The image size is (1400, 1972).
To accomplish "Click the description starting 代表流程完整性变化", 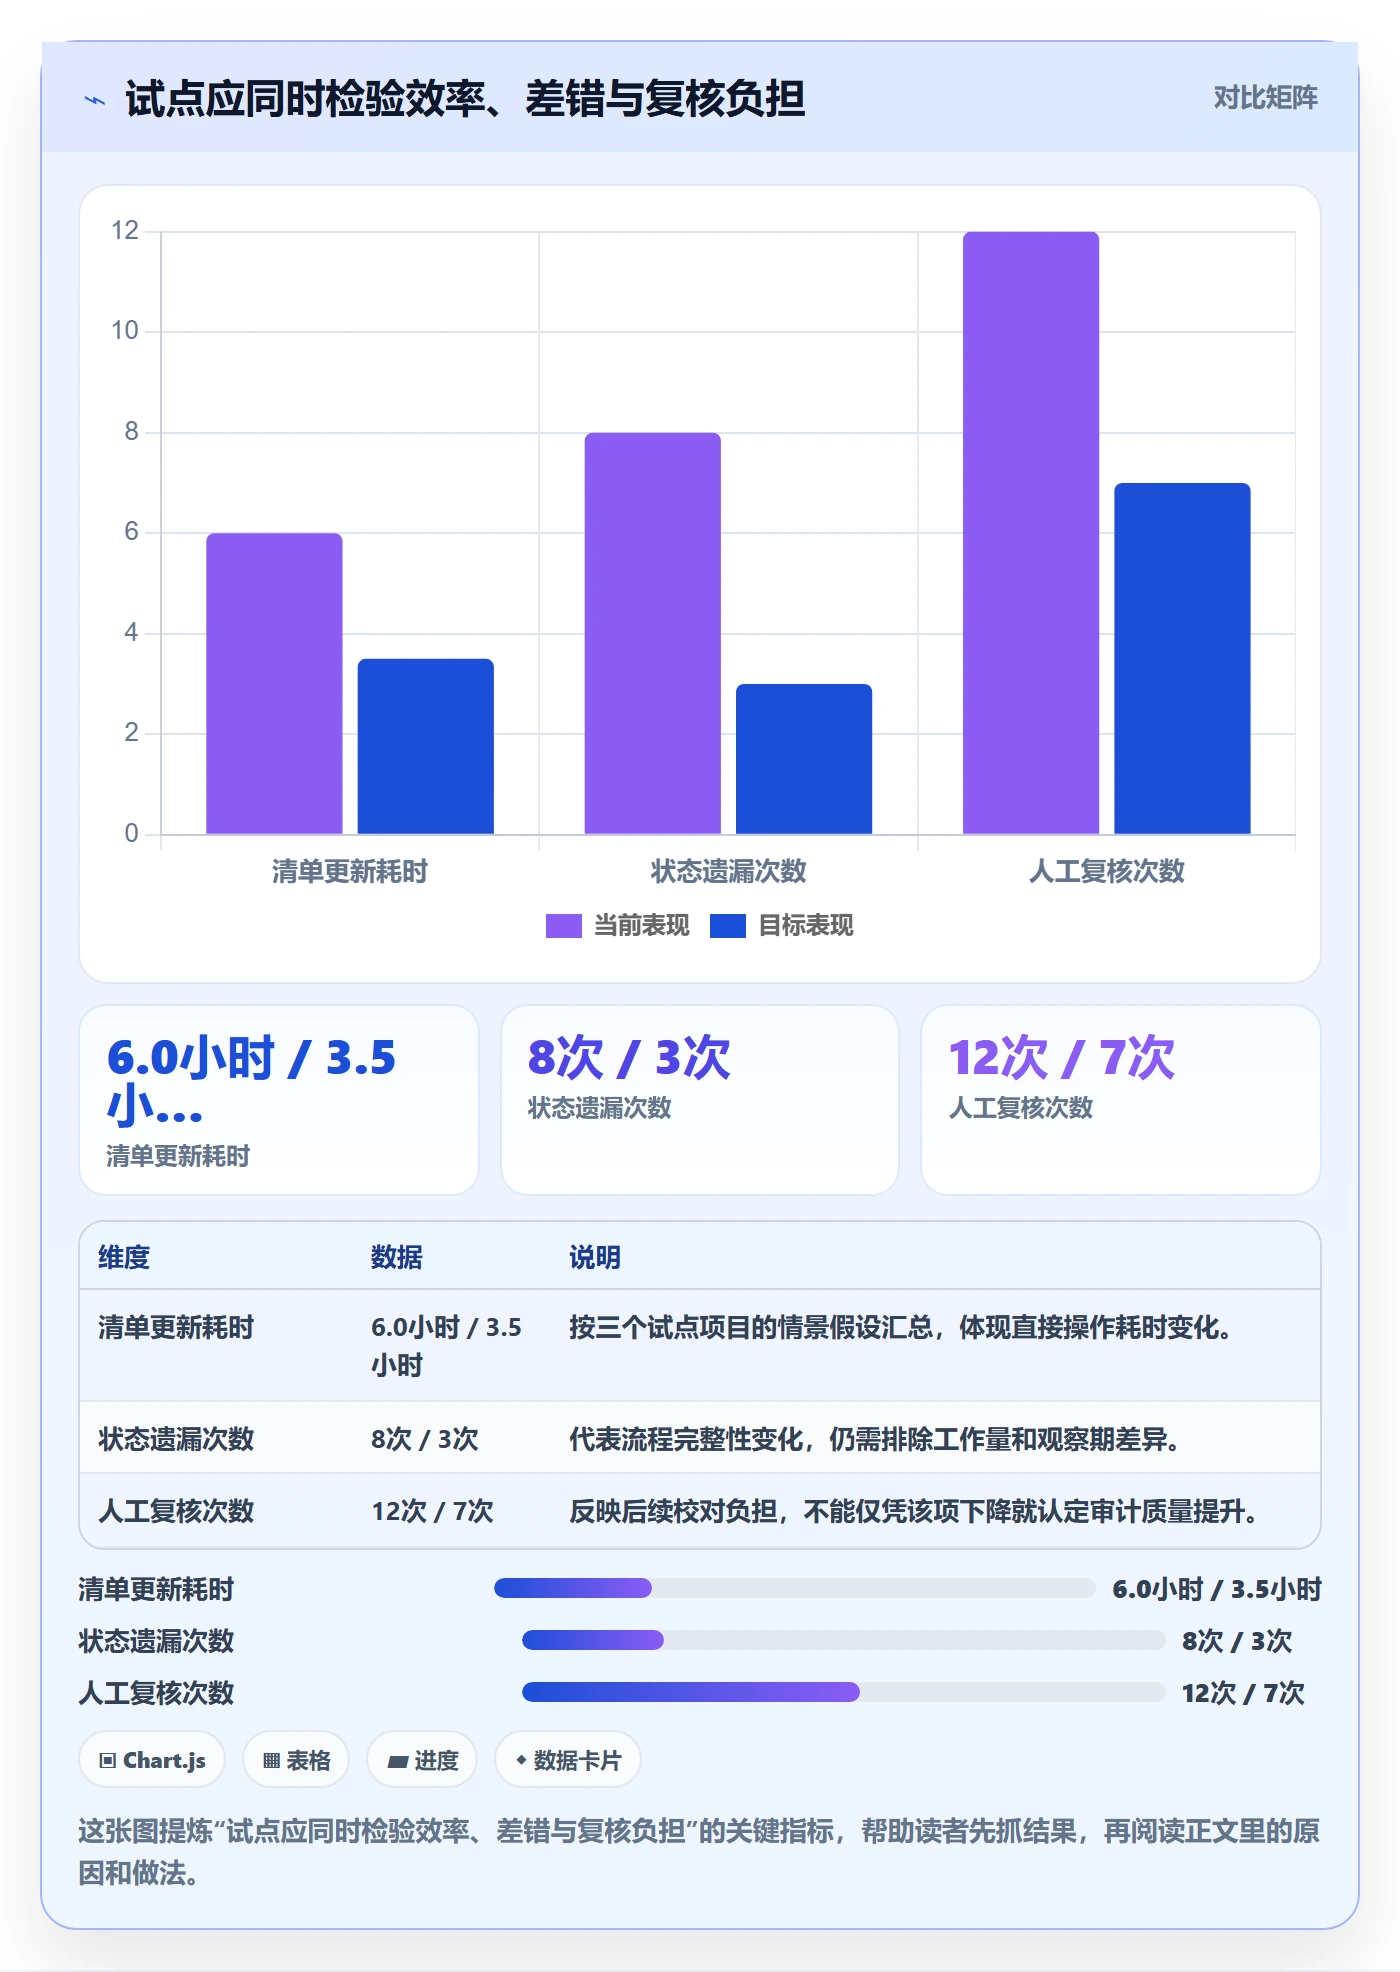I will (875, 1439).
